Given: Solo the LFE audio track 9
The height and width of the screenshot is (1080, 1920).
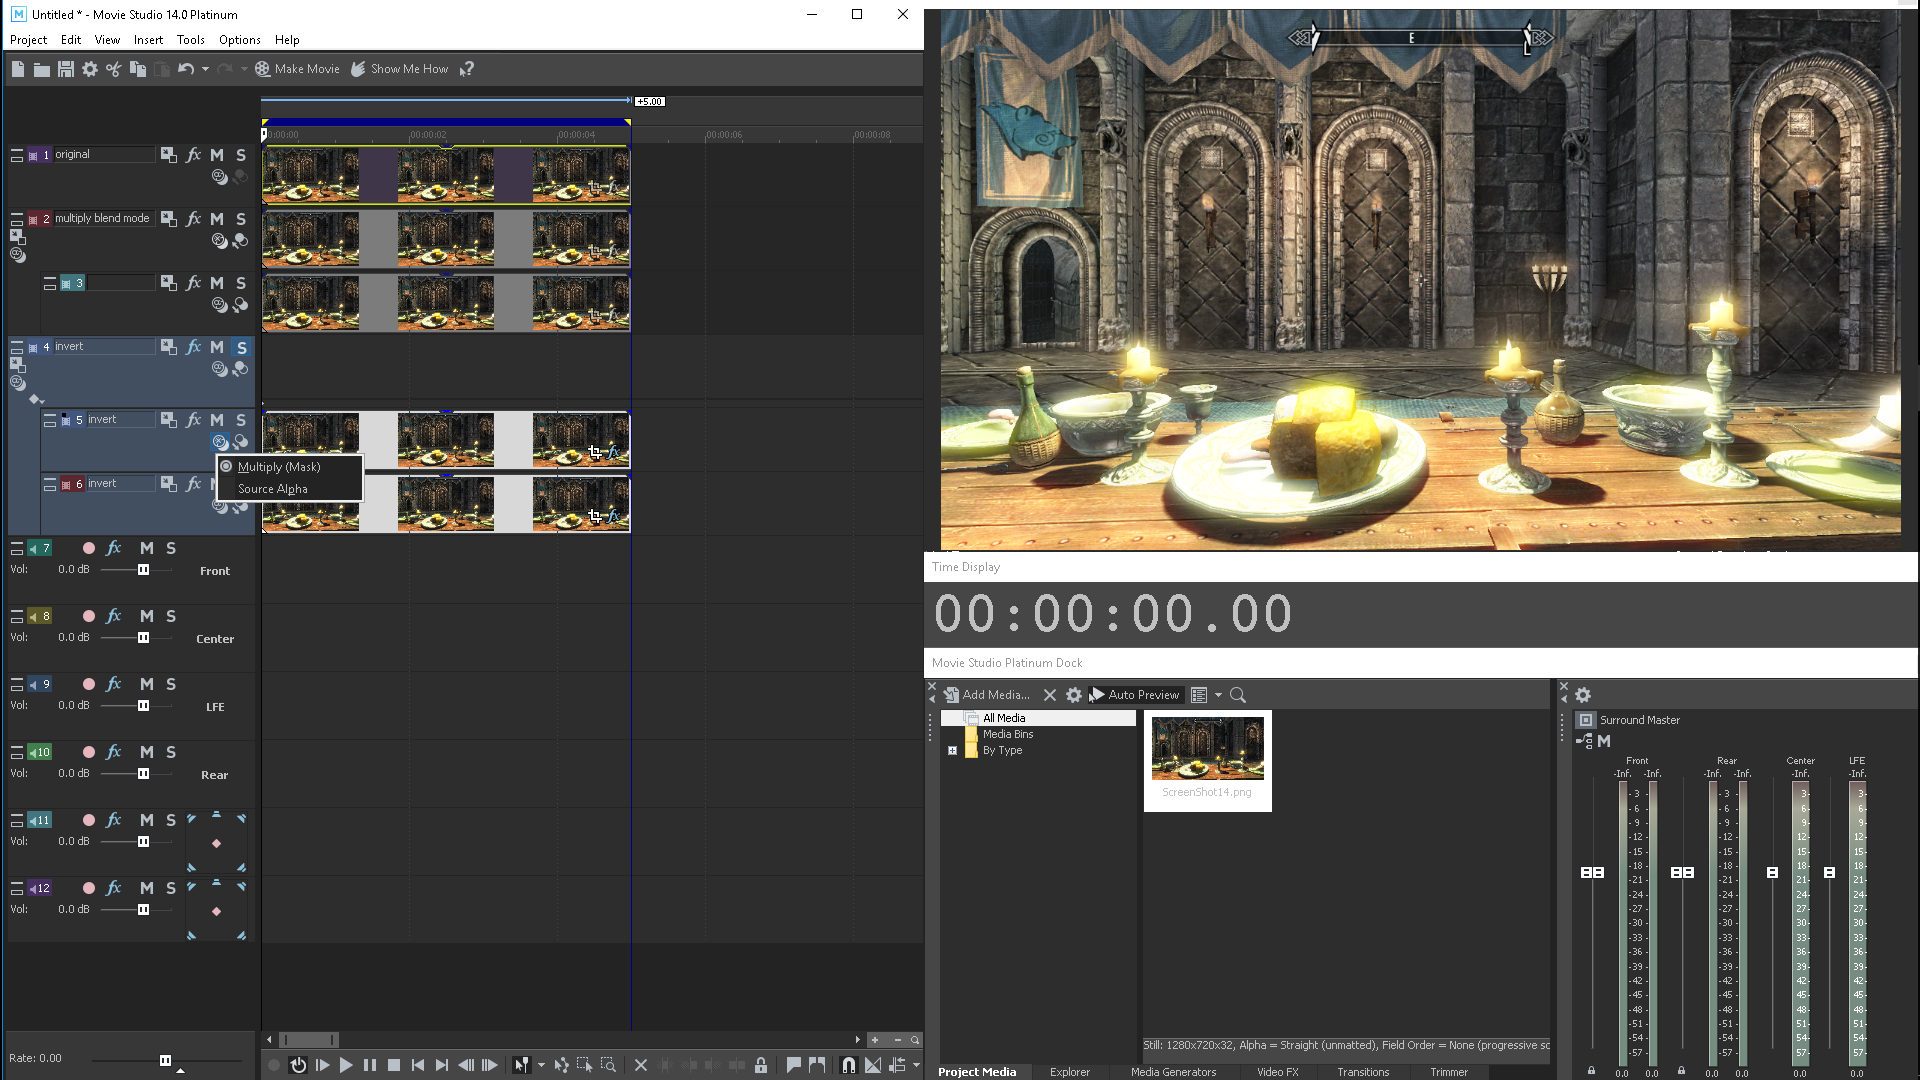Looking at the screenshot, I should (171, 684).
